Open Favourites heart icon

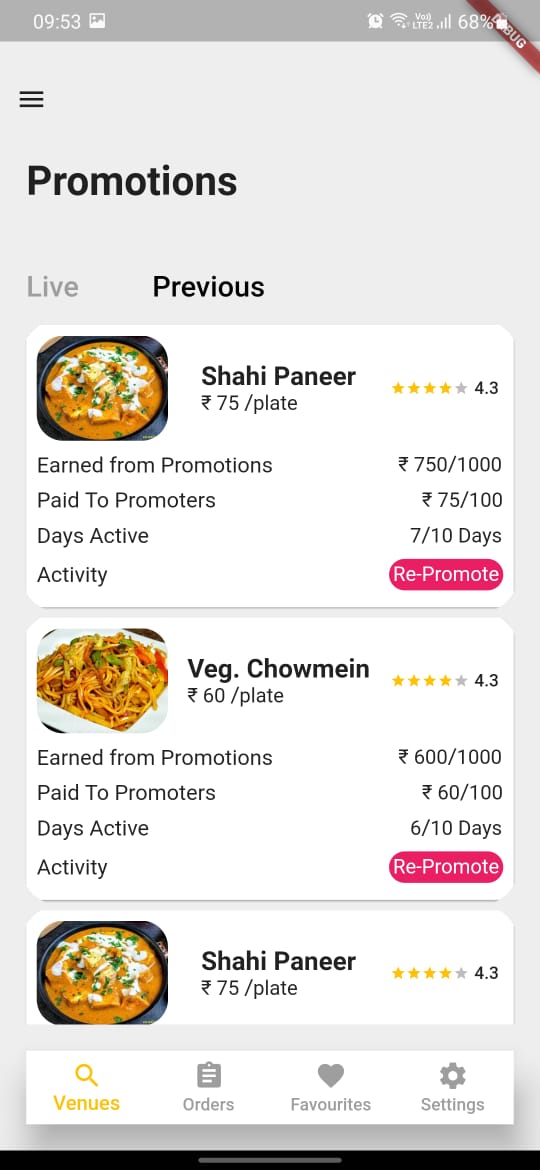(x=330, y=1075)
